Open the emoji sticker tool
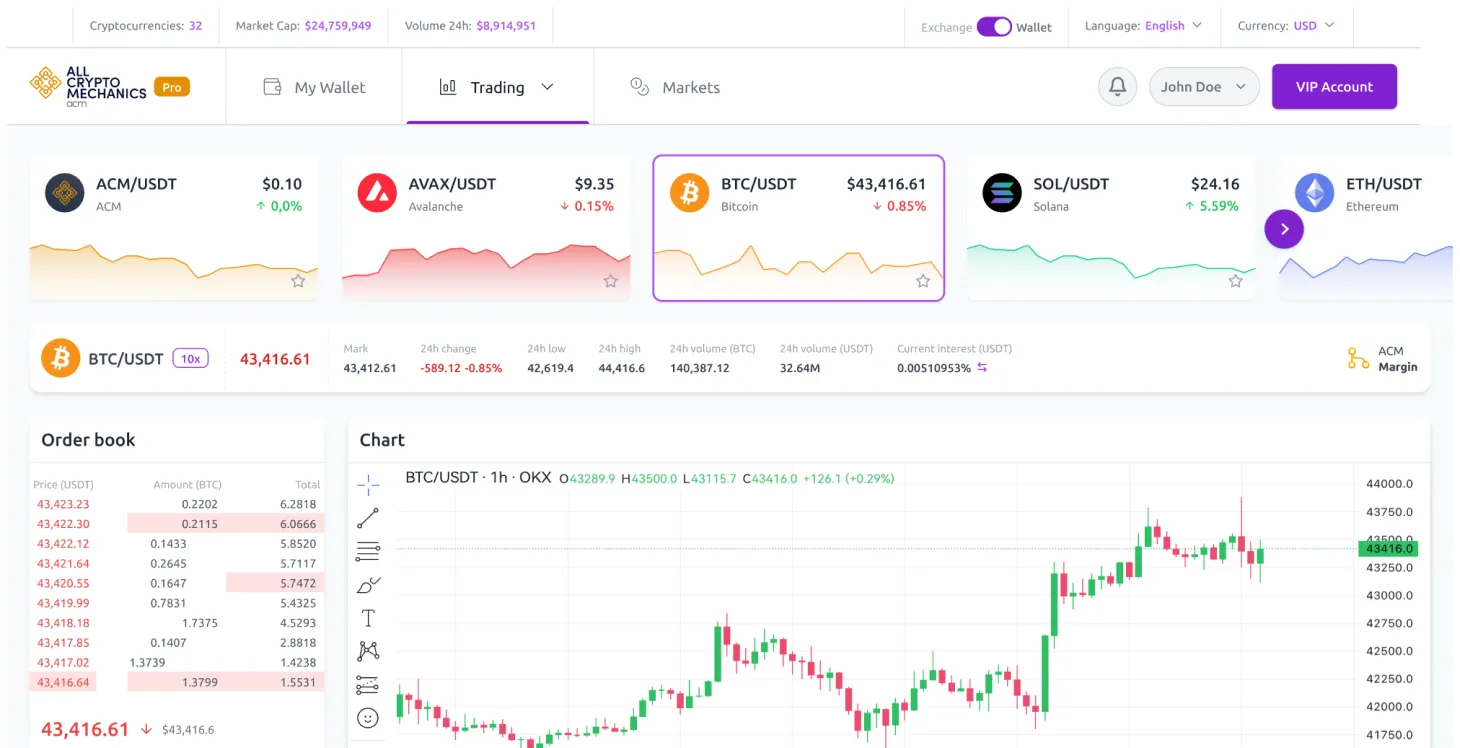The image size is (1460, 748). (x=368, y=717)
